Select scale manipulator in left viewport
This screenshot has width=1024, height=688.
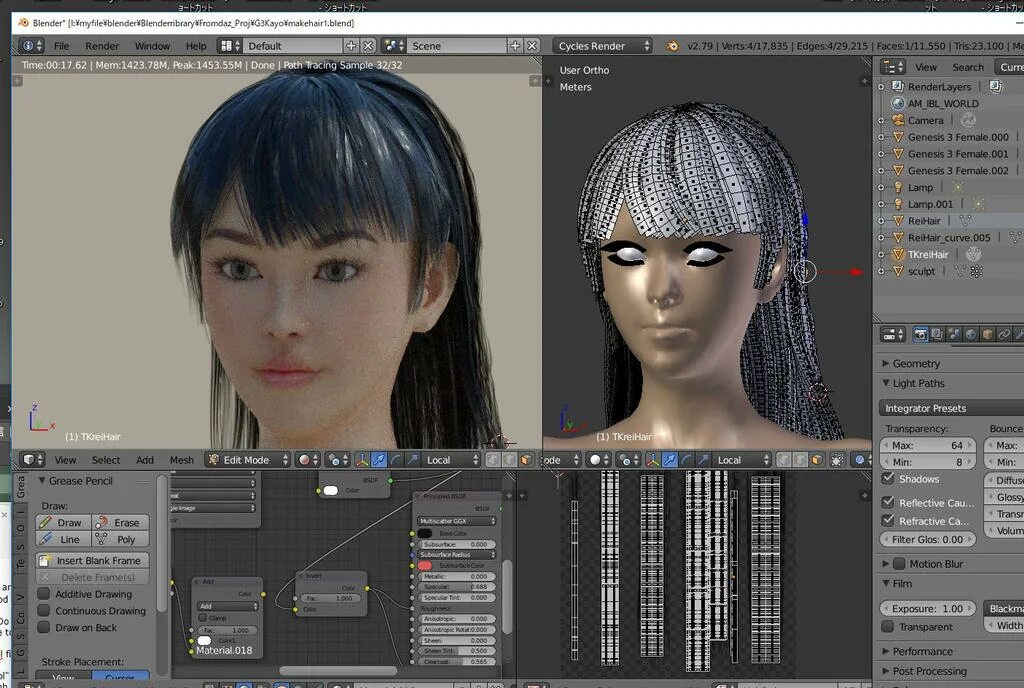tap(413, 460)
